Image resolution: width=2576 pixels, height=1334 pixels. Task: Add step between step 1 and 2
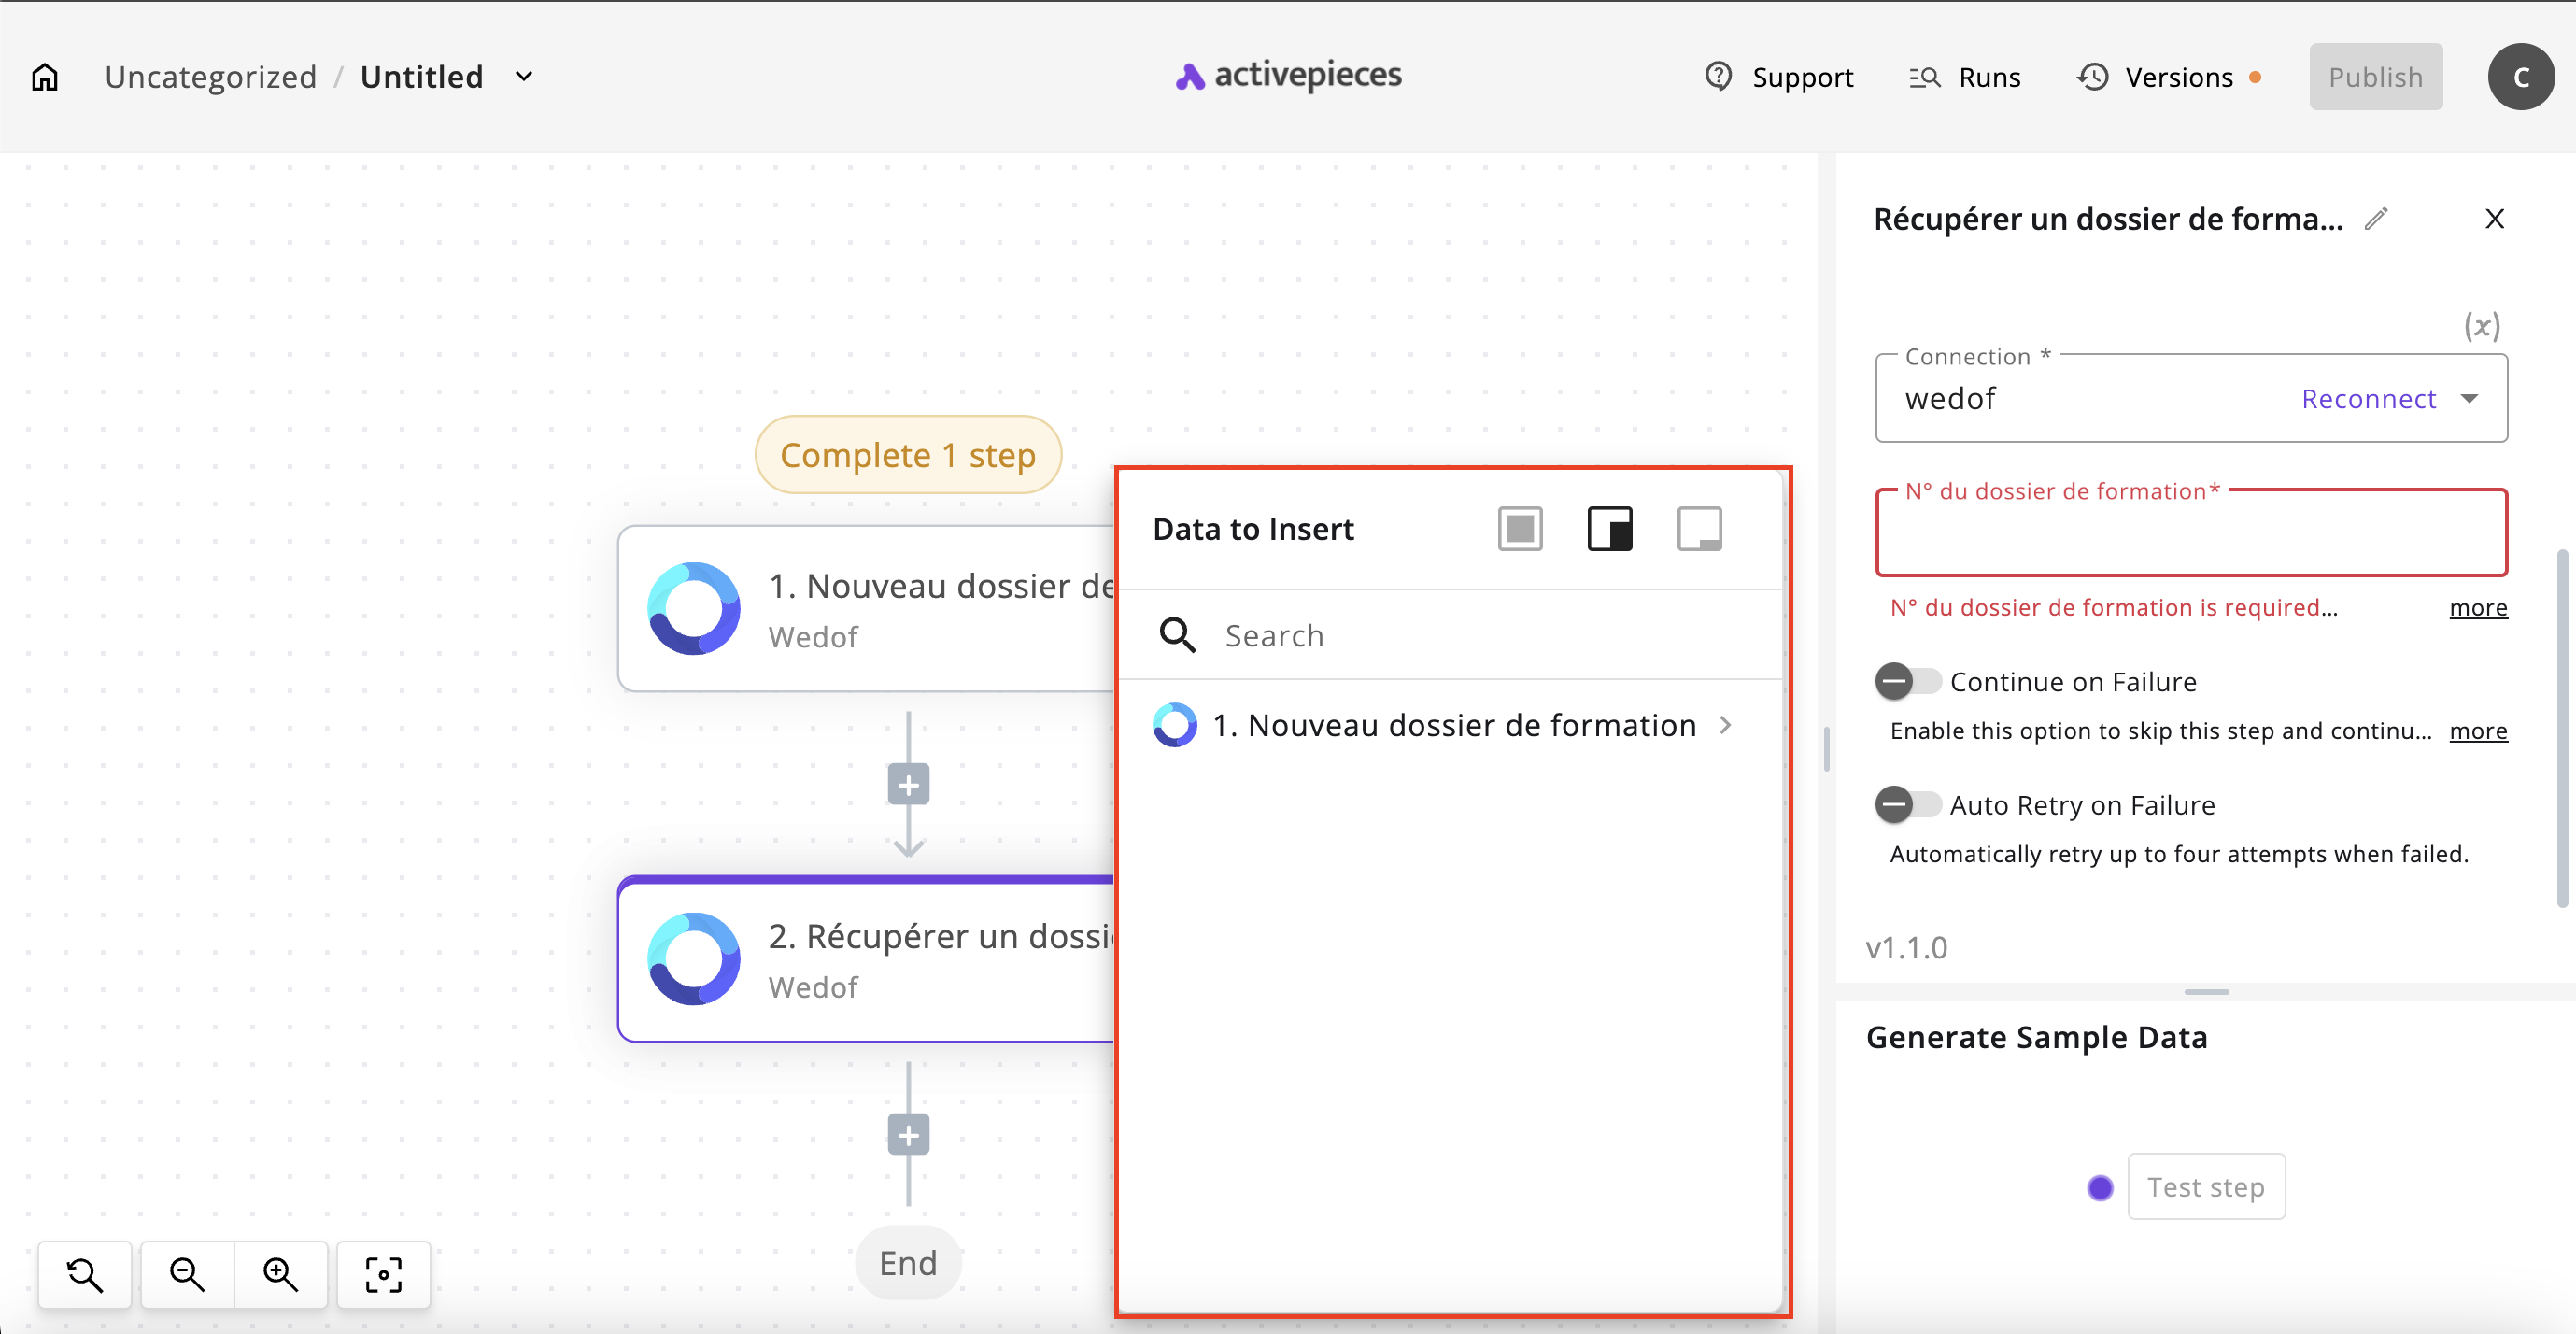(908, 785)
